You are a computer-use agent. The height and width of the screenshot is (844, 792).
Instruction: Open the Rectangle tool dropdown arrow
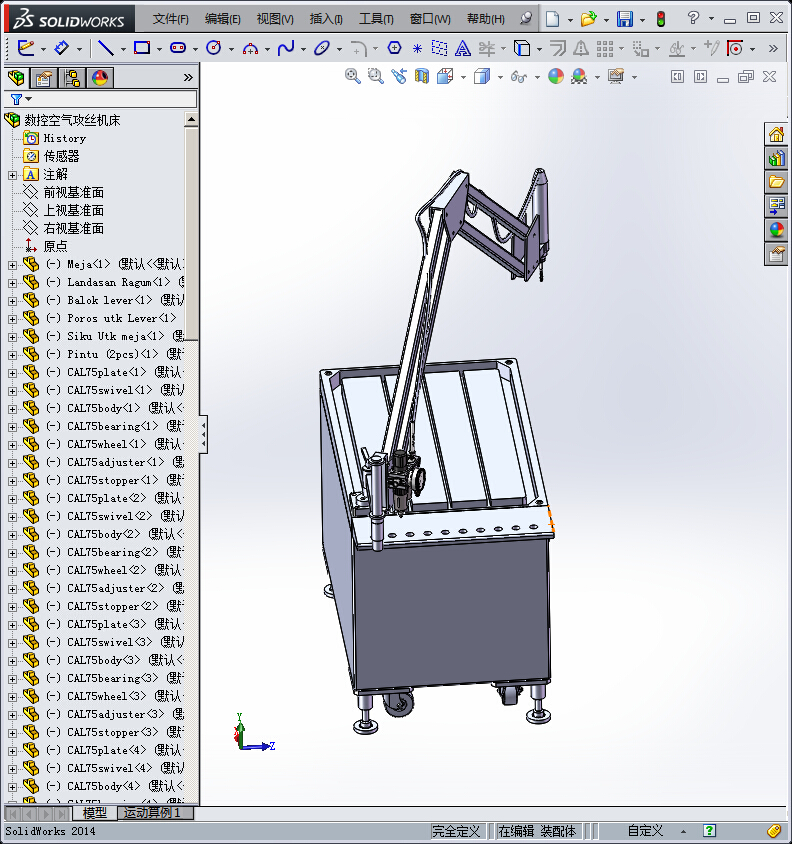pos(159,50)
